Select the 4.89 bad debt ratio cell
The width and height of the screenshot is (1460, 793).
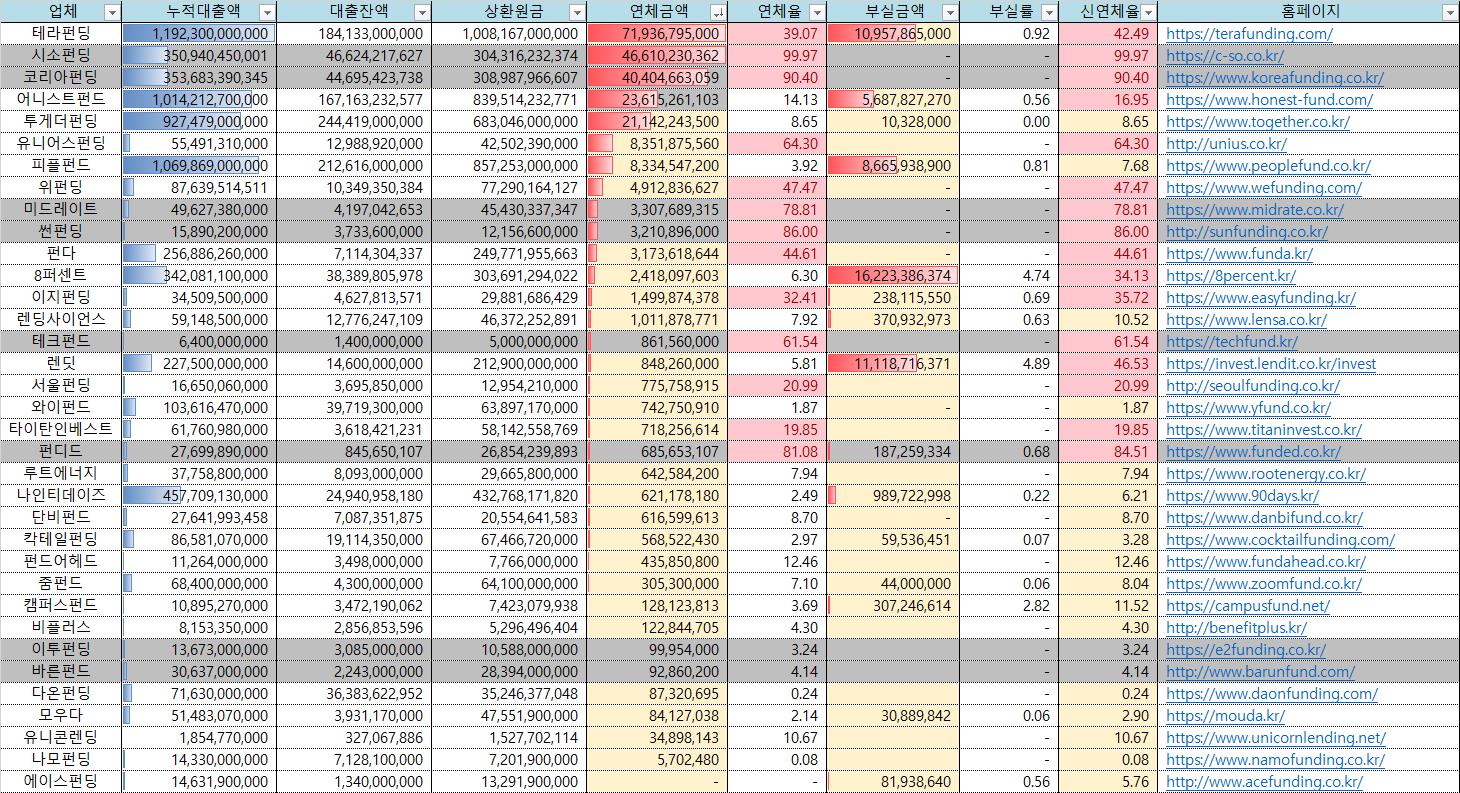(1008, 364)
